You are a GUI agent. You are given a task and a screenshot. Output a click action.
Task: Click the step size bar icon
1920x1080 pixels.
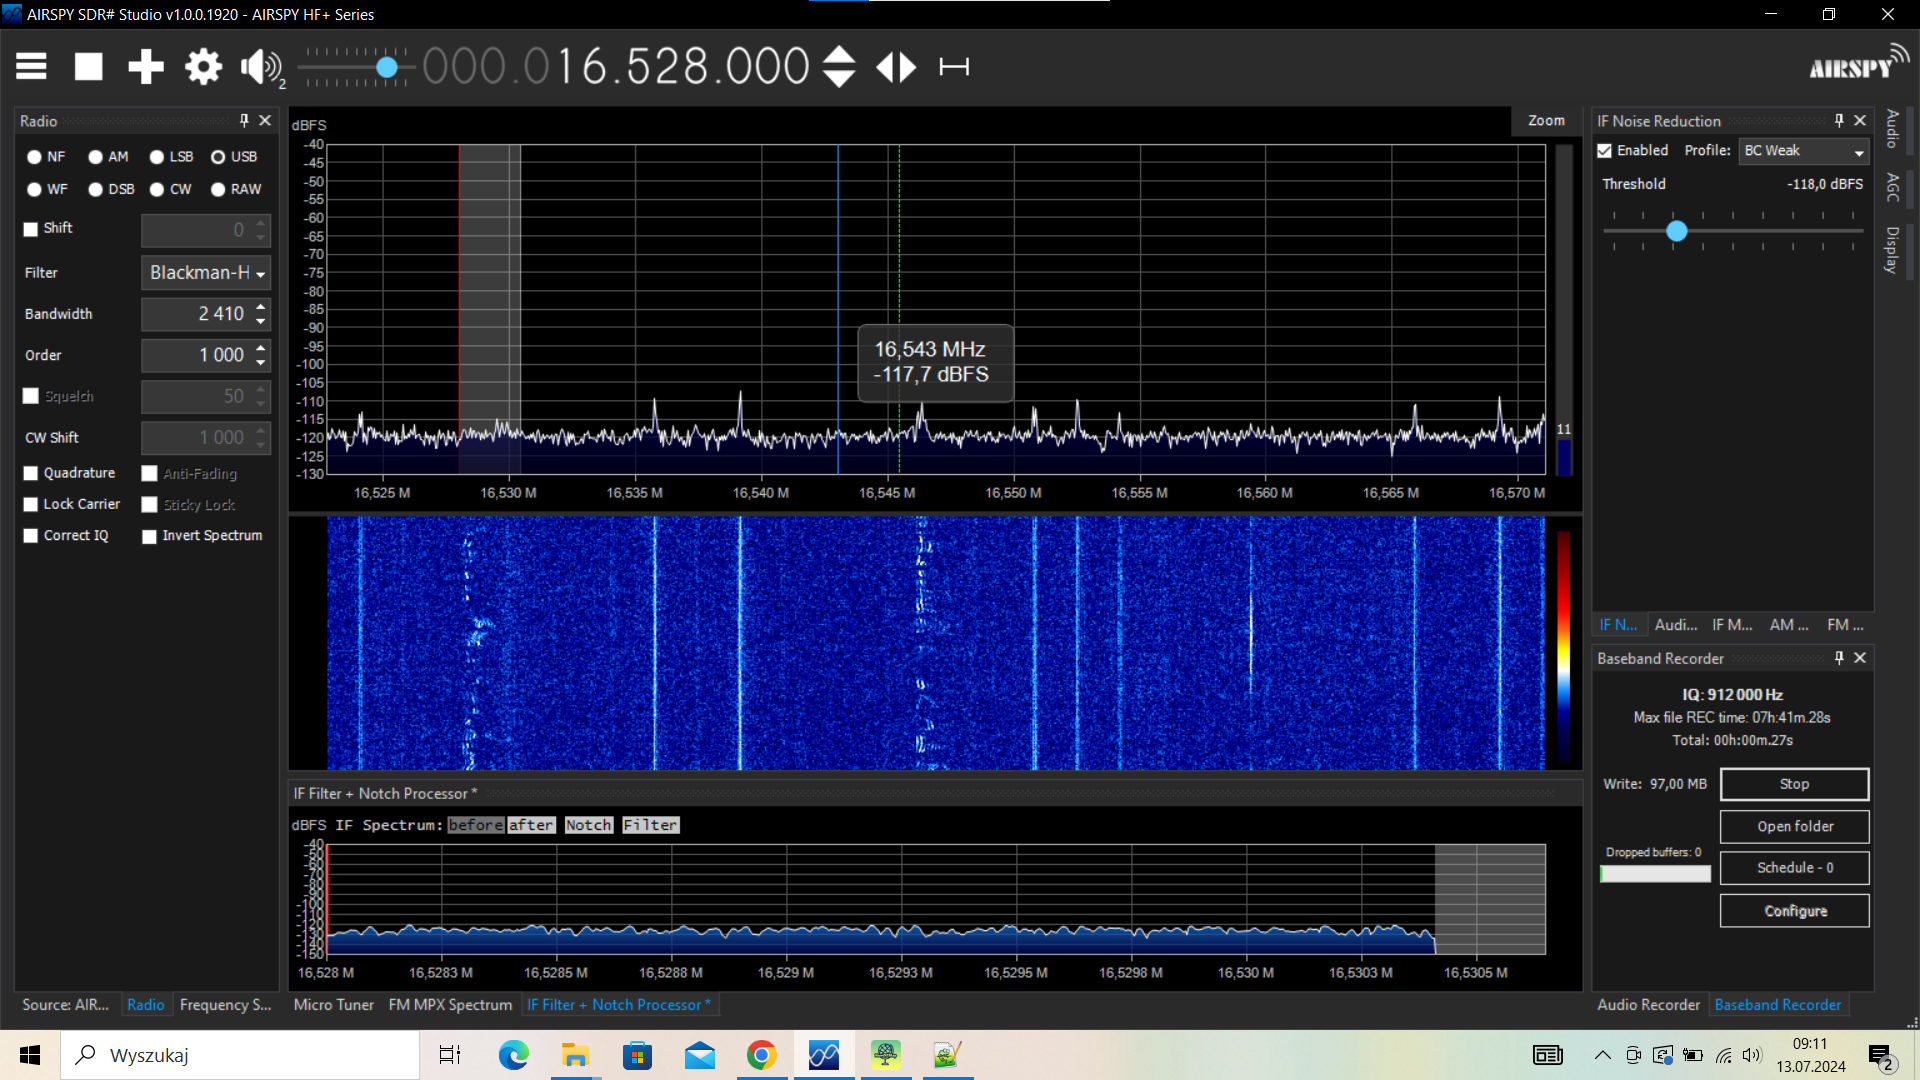[x=954, y=67]
